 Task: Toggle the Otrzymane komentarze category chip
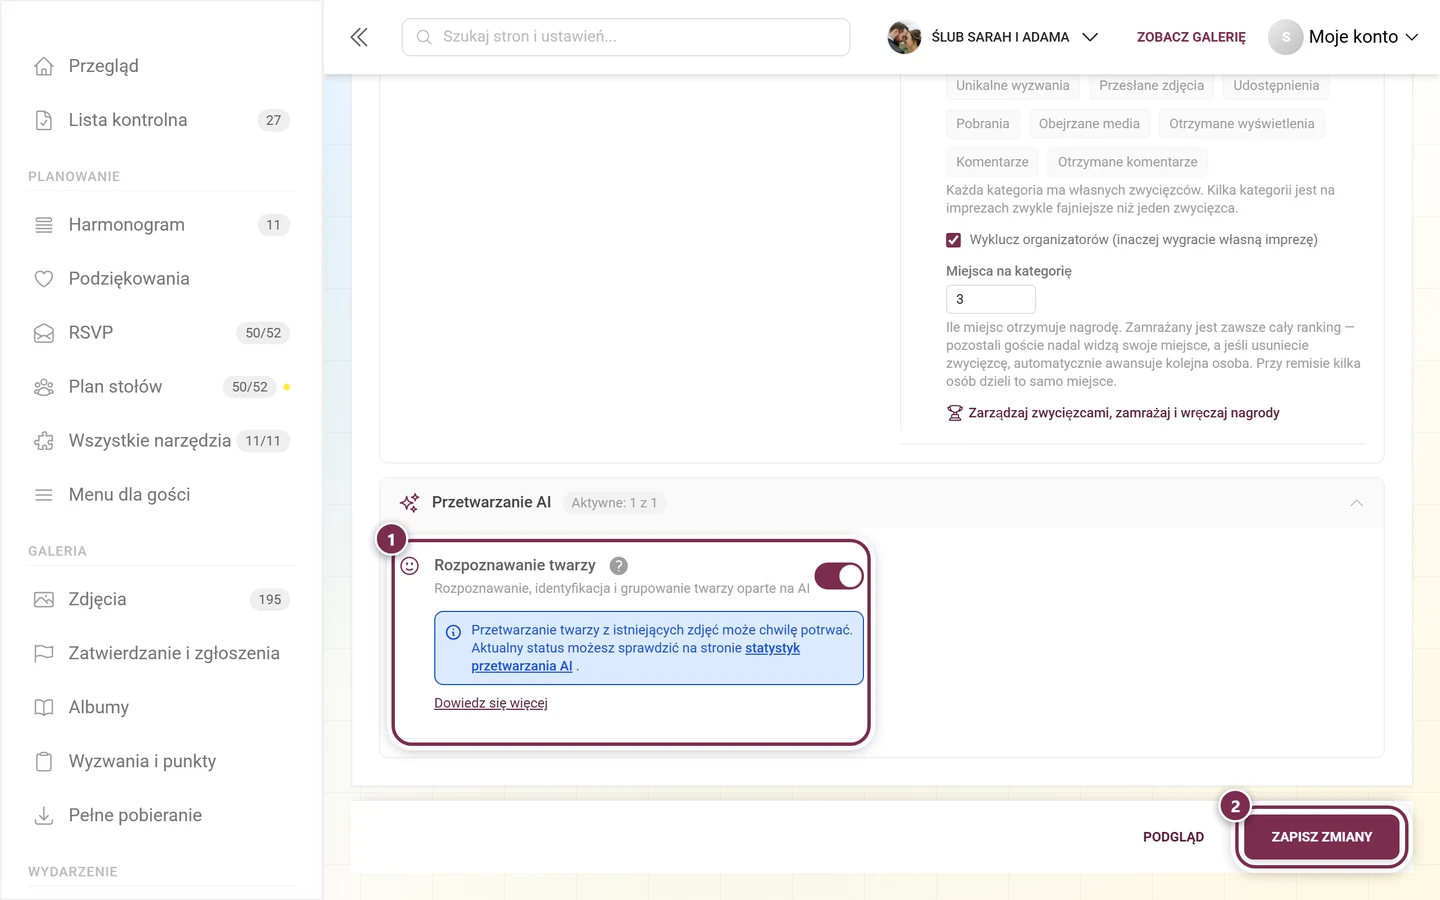click(x=1128, y=162)
